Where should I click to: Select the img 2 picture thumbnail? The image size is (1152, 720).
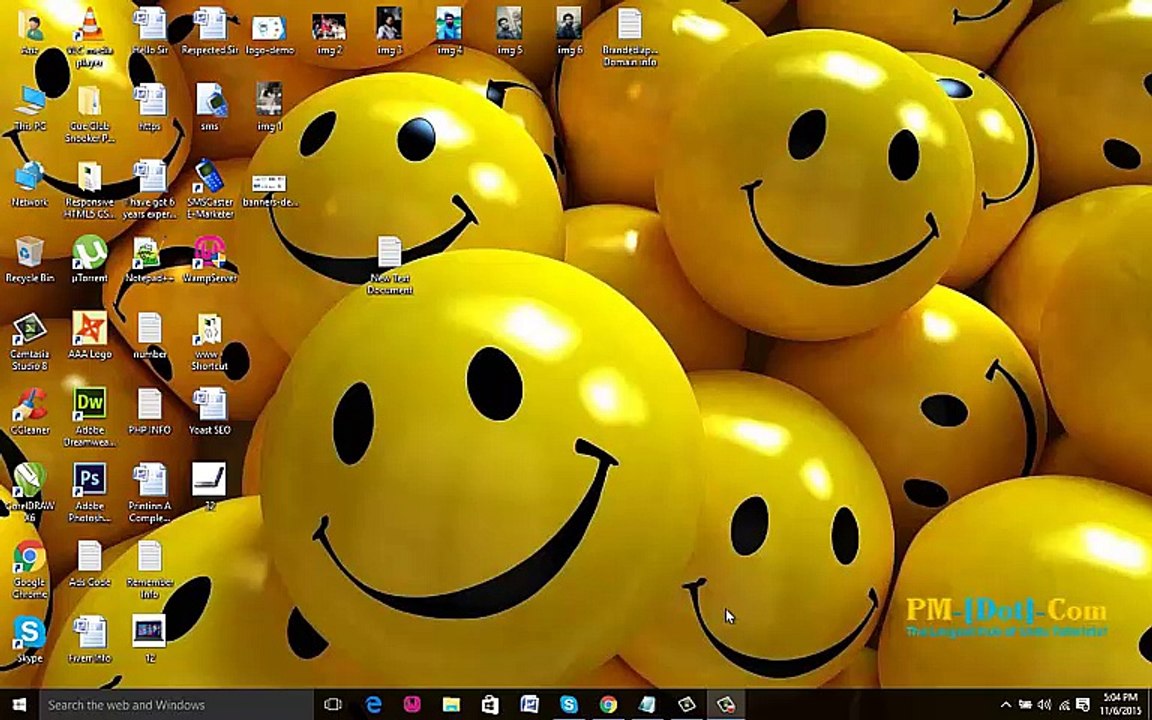click(329, 26)
